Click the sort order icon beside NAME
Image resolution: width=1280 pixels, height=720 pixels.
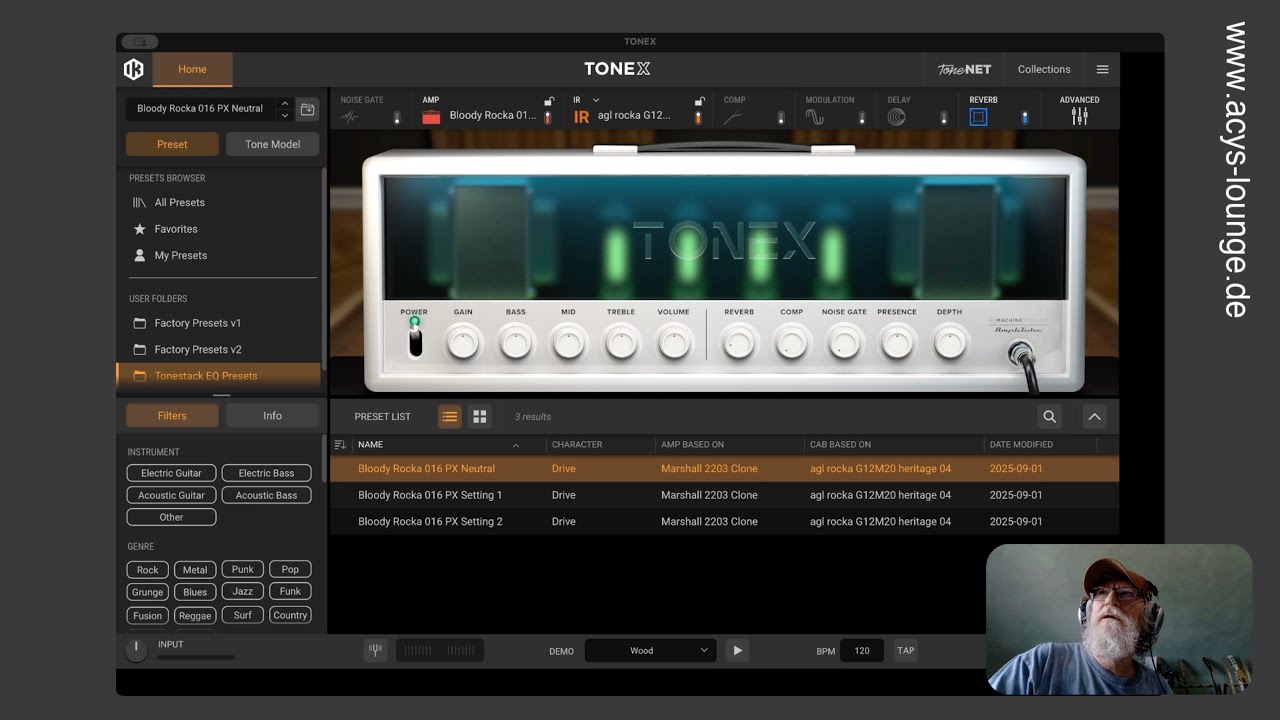tap(340, 445)
